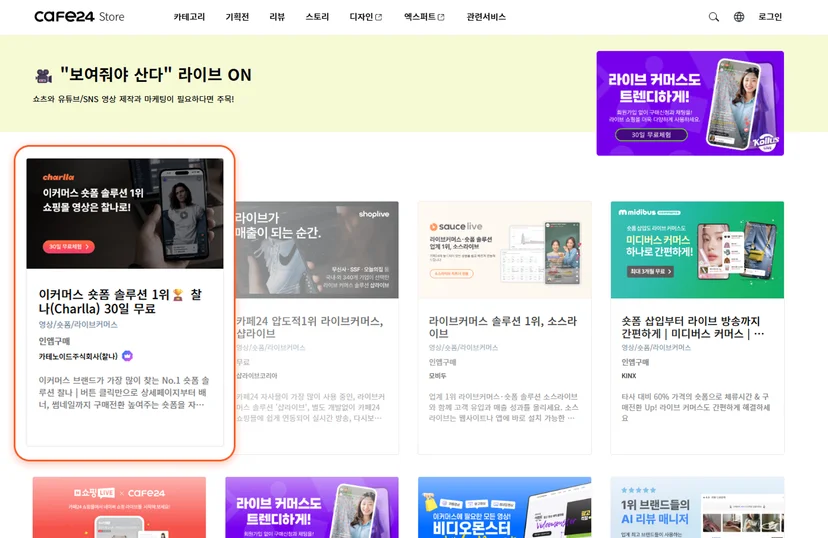Open bottom purple 라이브 커머스도 트렌디하게 card
The width and height of the screenshot is (828, 538).
[312, 507]
